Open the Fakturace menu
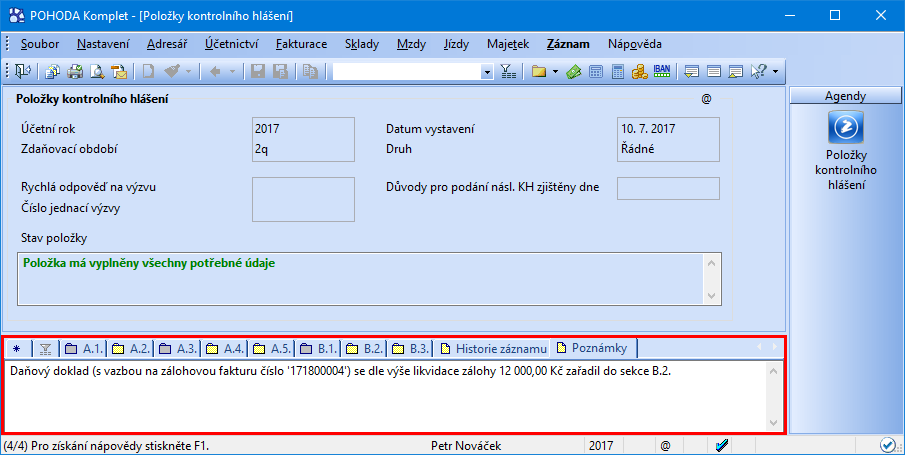Image resolution: width=905 pixels, height=455 pixels. 301,44
